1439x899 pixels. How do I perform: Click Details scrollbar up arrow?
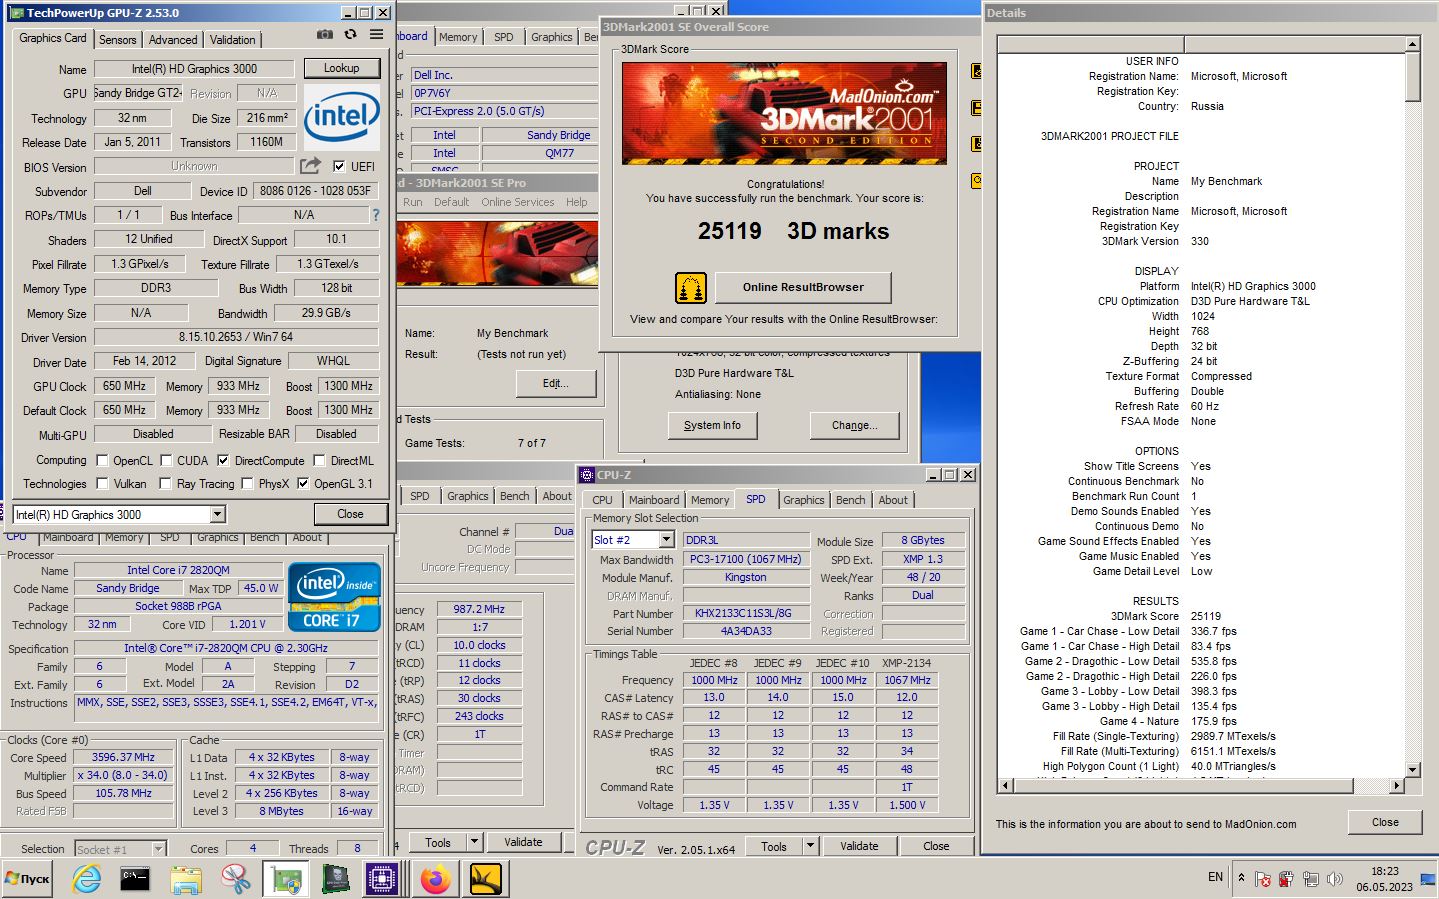click(x=1412, y=44)
